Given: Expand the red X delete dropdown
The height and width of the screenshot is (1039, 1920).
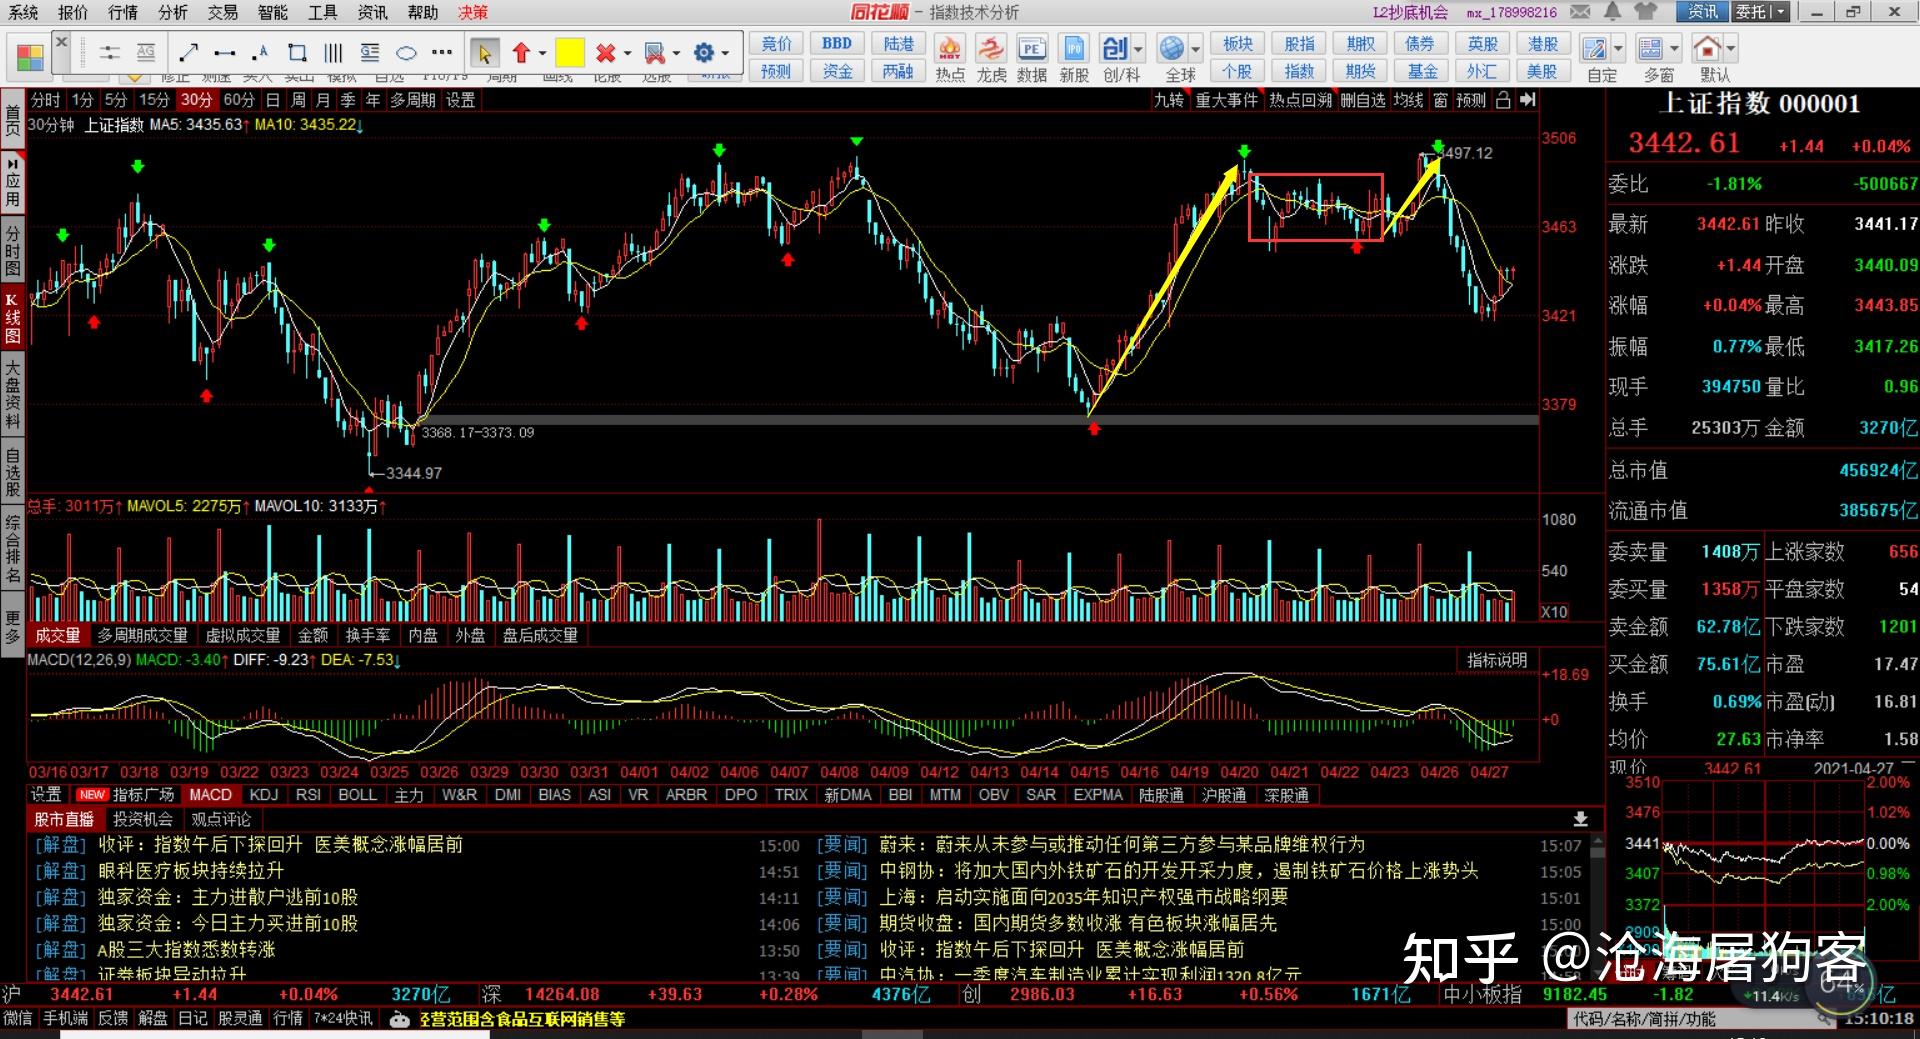Looking at the screenshot, I should click(627, 53).
